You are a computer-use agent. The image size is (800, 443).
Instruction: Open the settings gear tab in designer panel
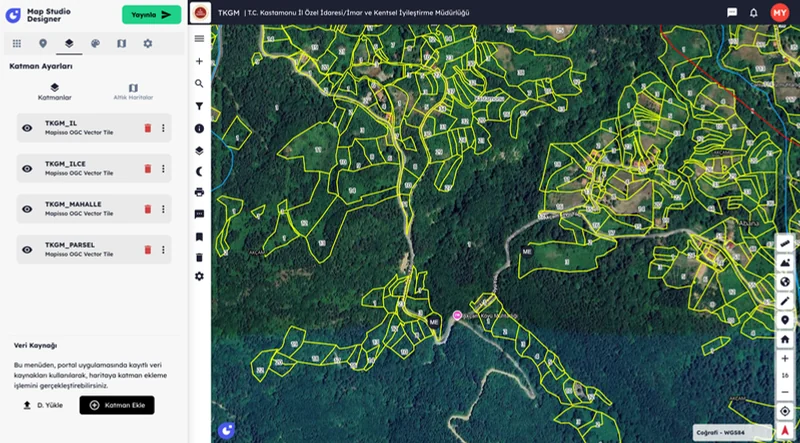(147, 43)
